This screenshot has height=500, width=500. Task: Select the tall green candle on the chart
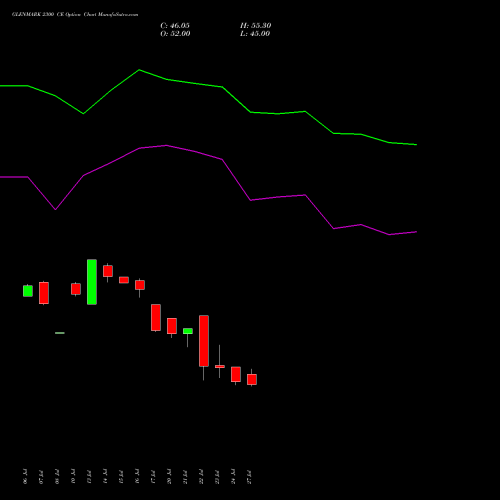pos(92,282)
